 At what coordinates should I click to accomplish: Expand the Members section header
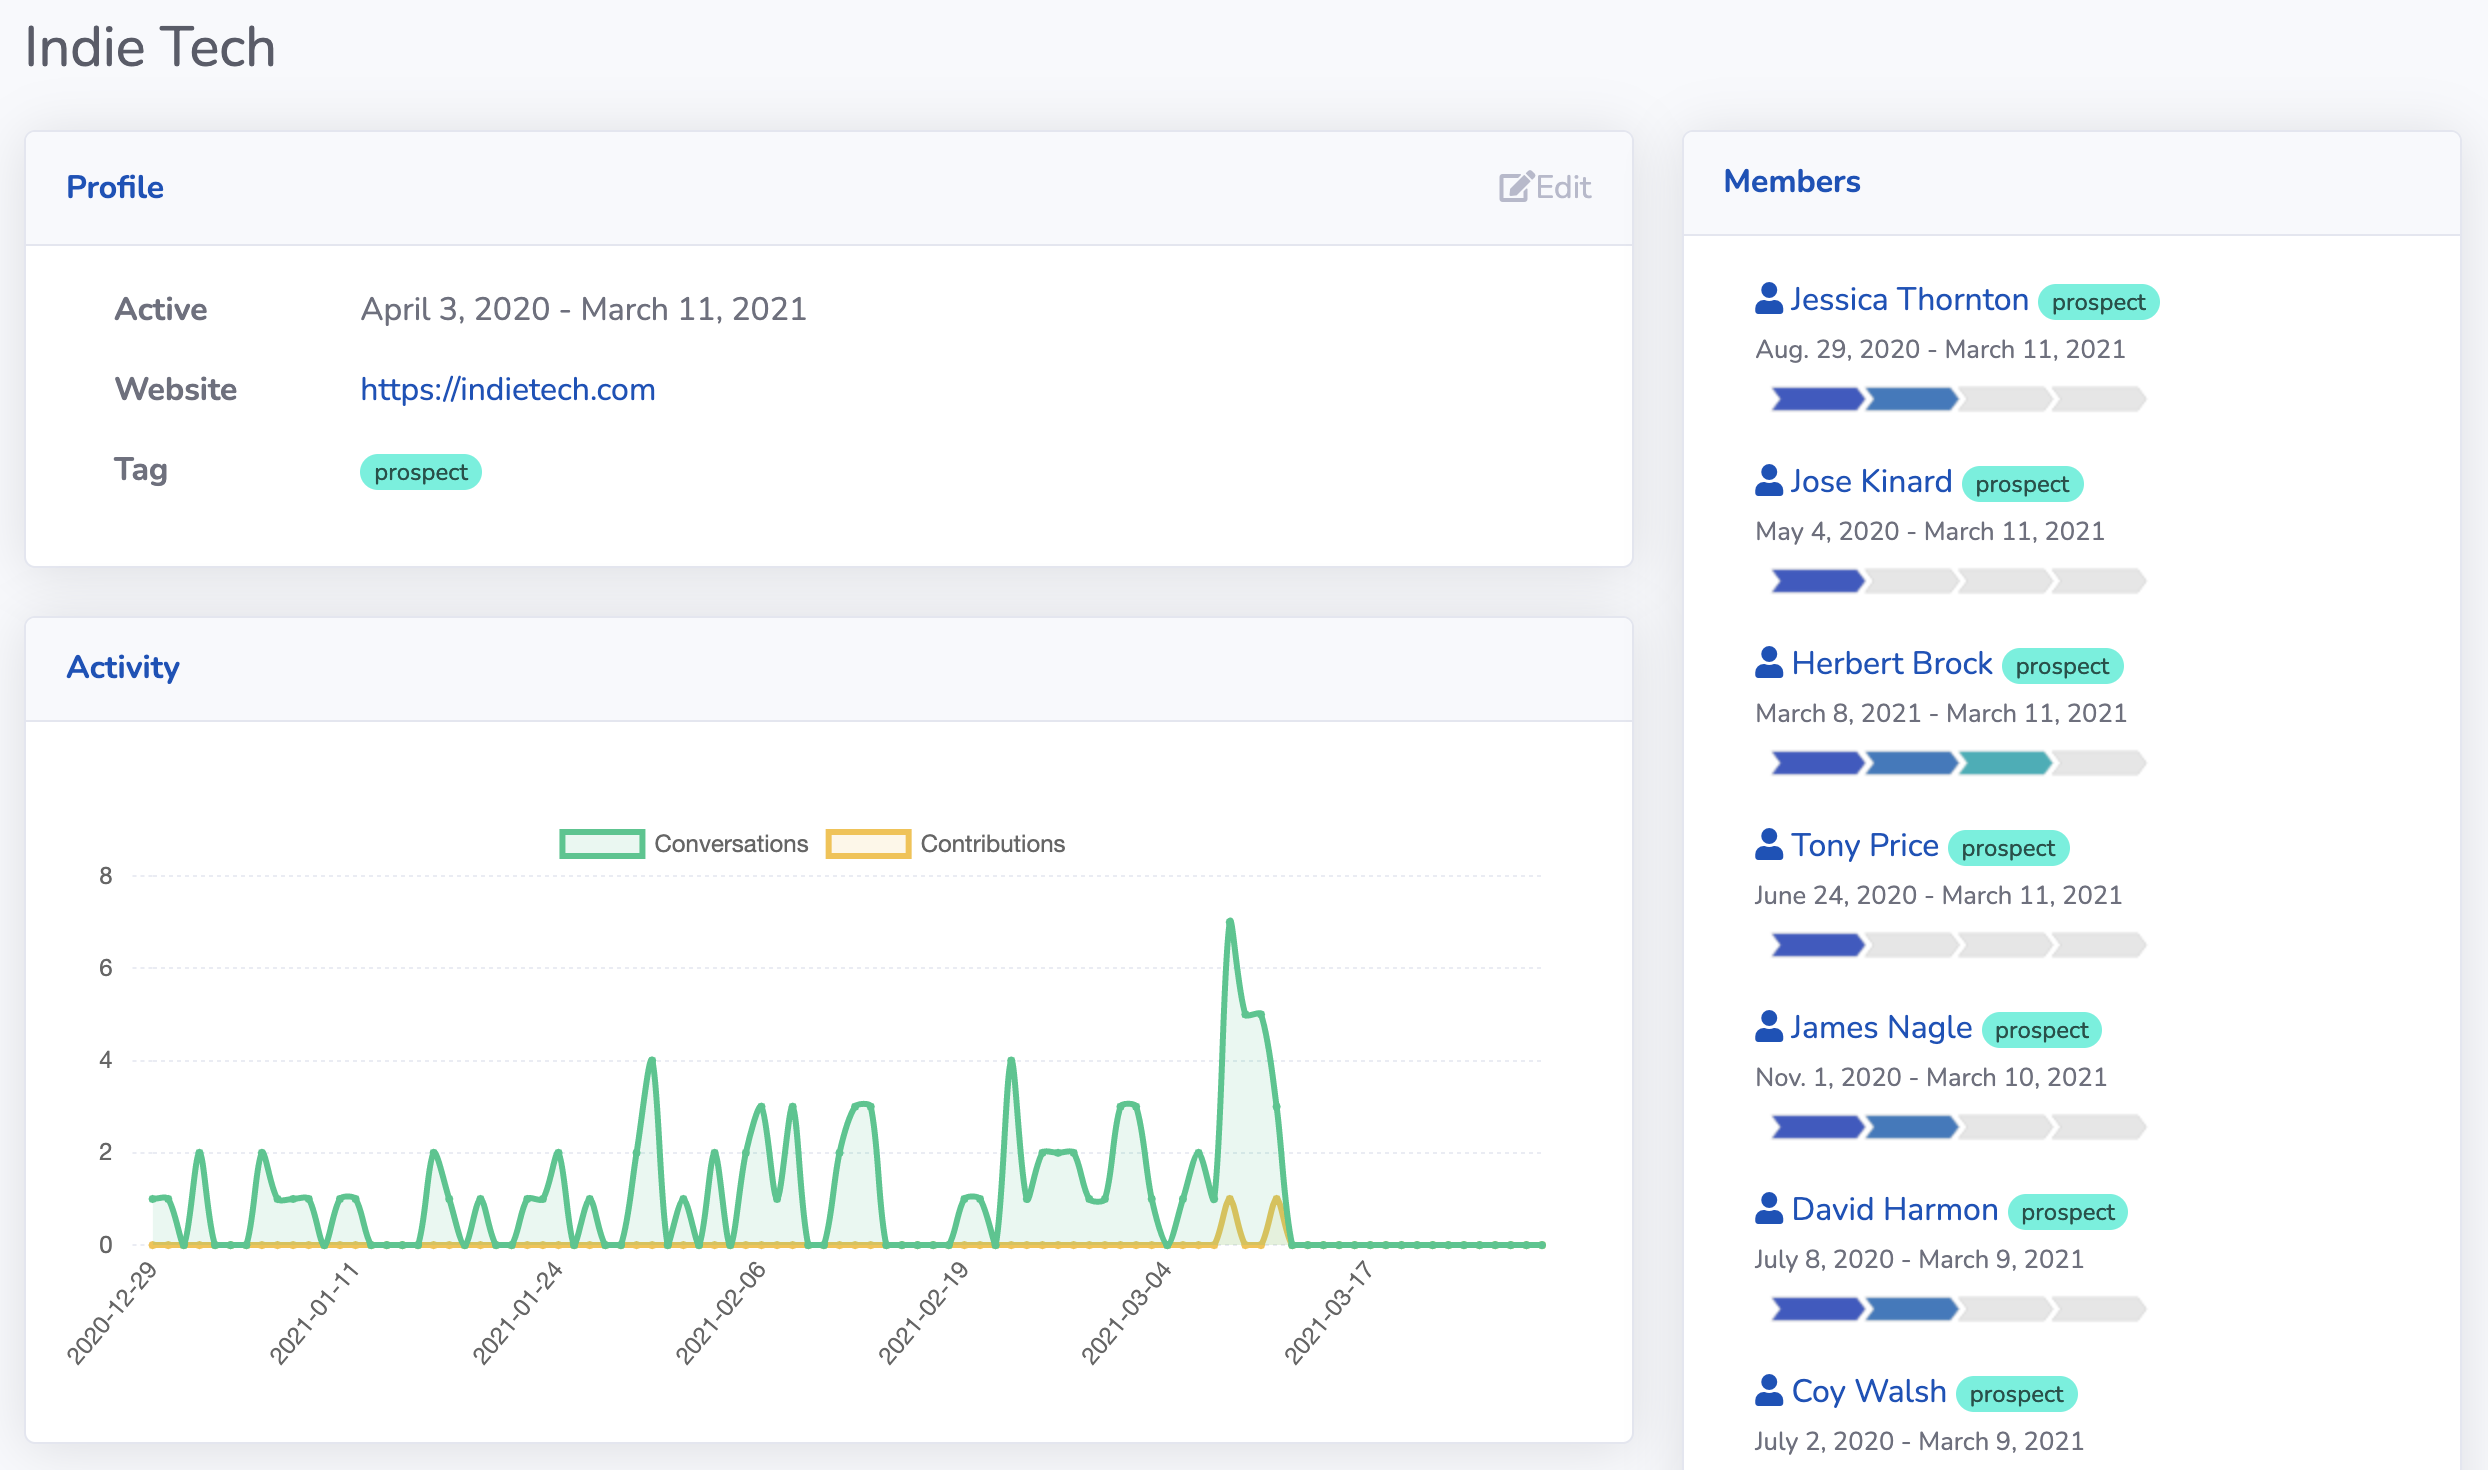[1792, 181]
